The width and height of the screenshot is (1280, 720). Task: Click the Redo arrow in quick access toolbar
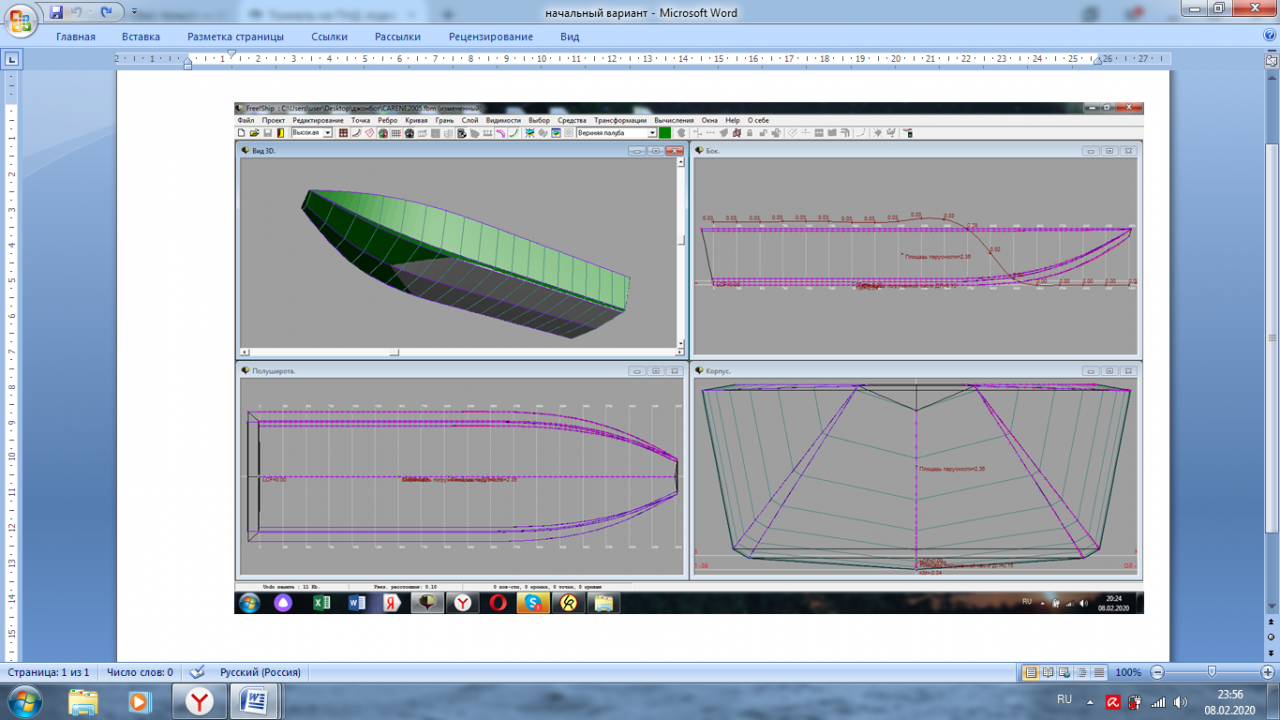(x=106, y=12)
